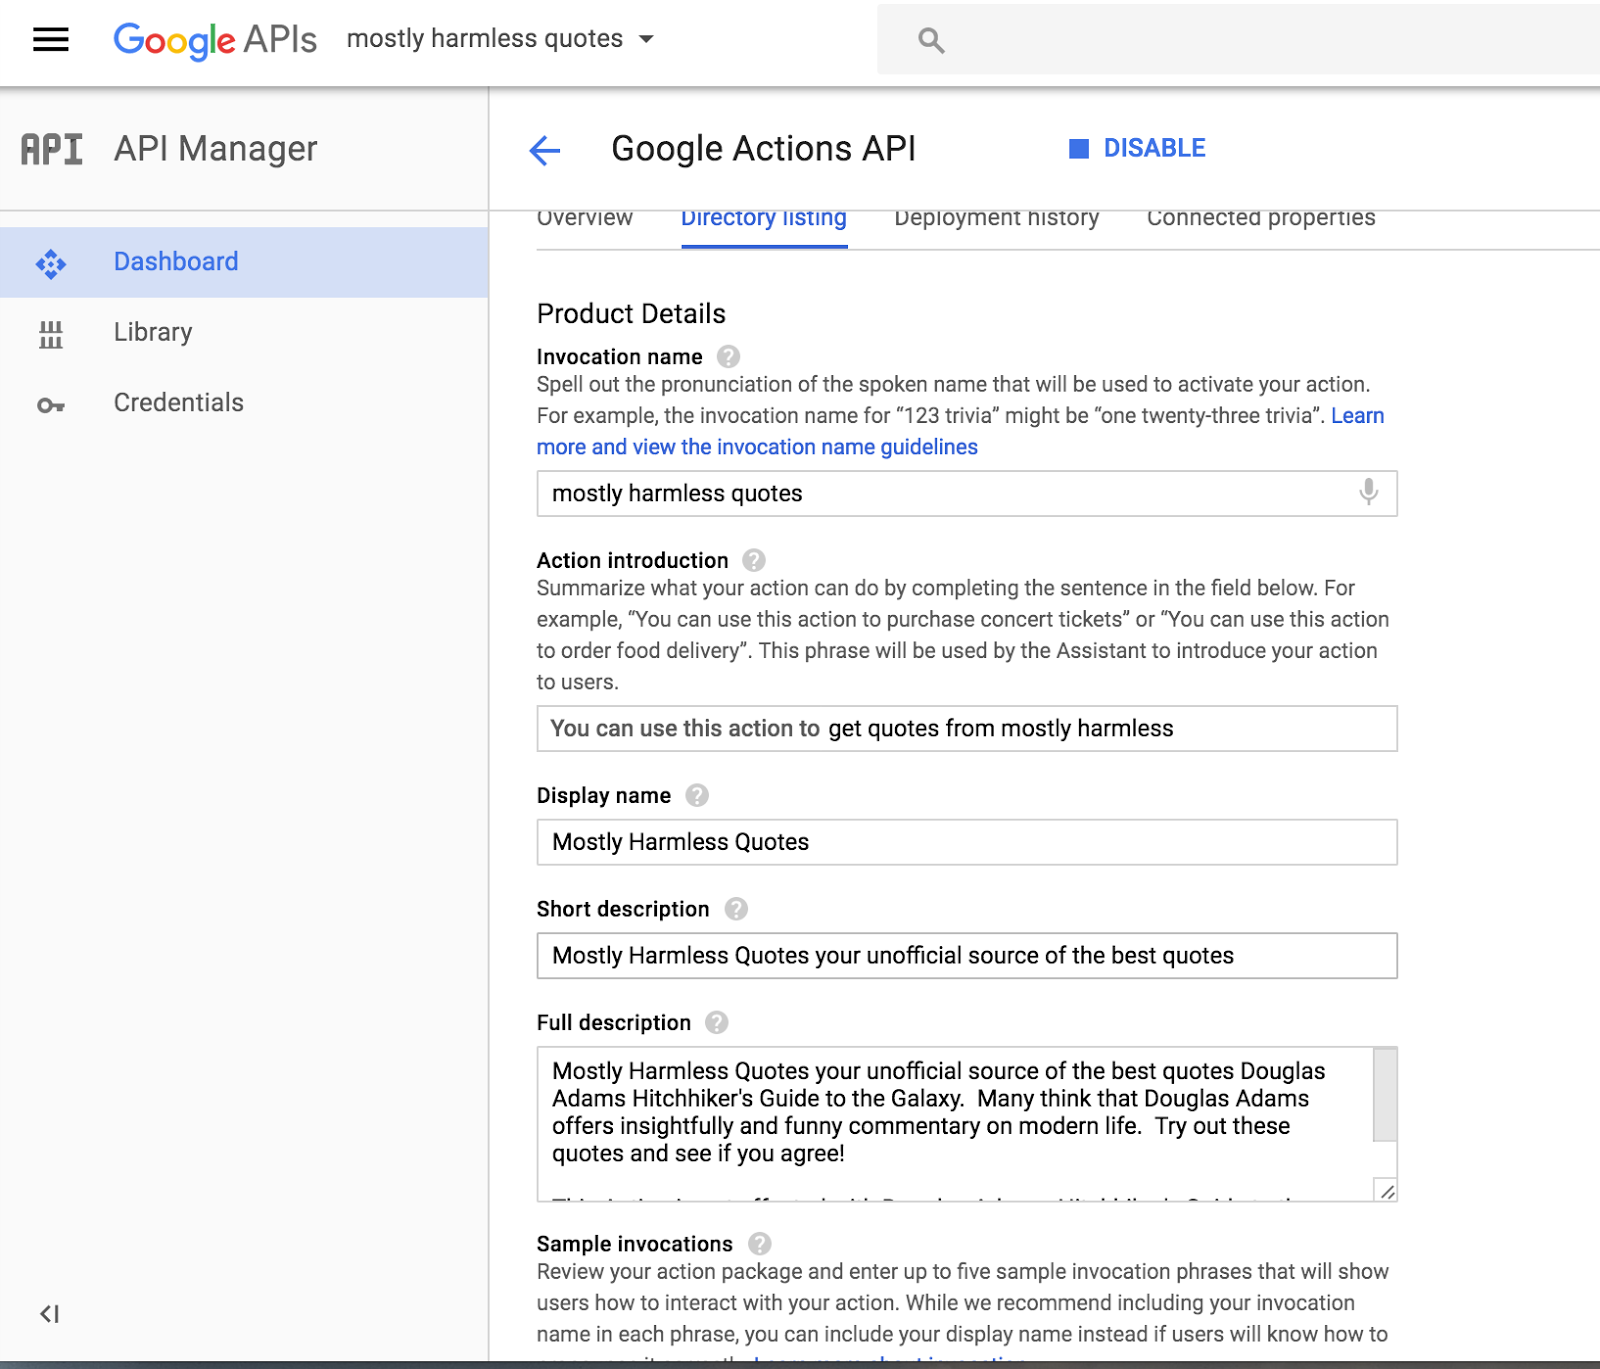The width and height of the screenshot is (1600, 1369).
Task: Click the help icon next to Short description
Action: coord(736,909)
